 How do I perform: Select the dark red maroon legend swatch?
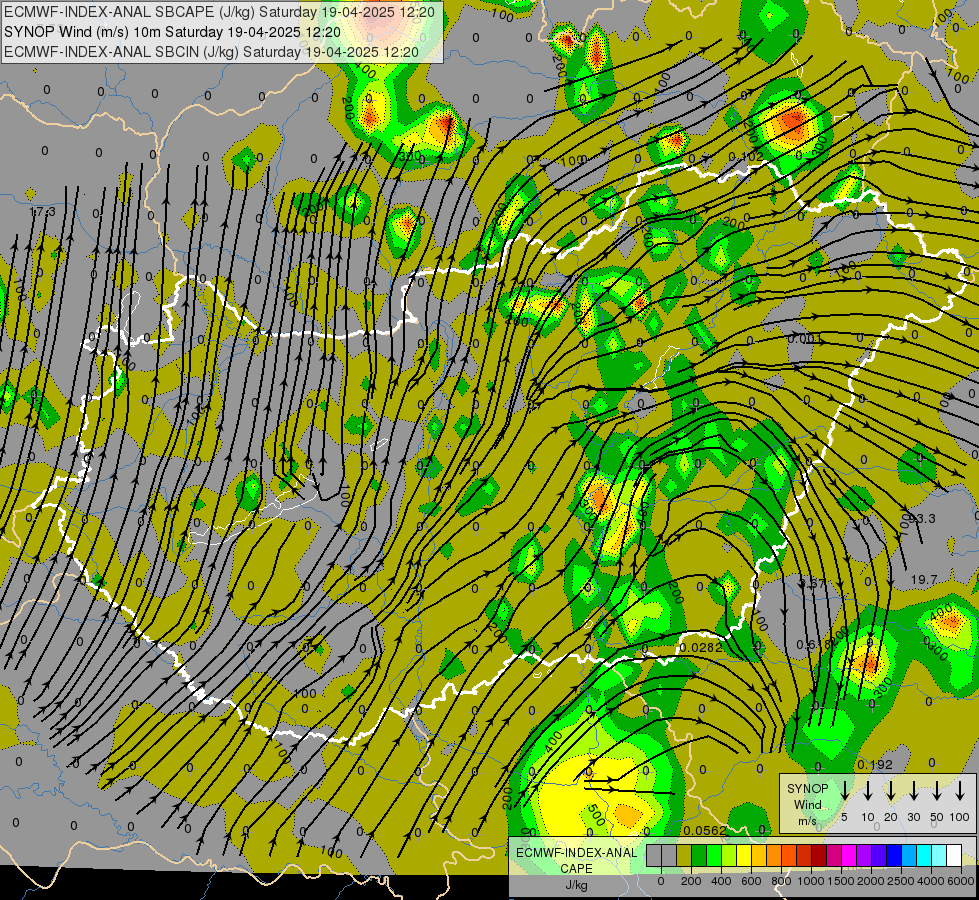819,855
